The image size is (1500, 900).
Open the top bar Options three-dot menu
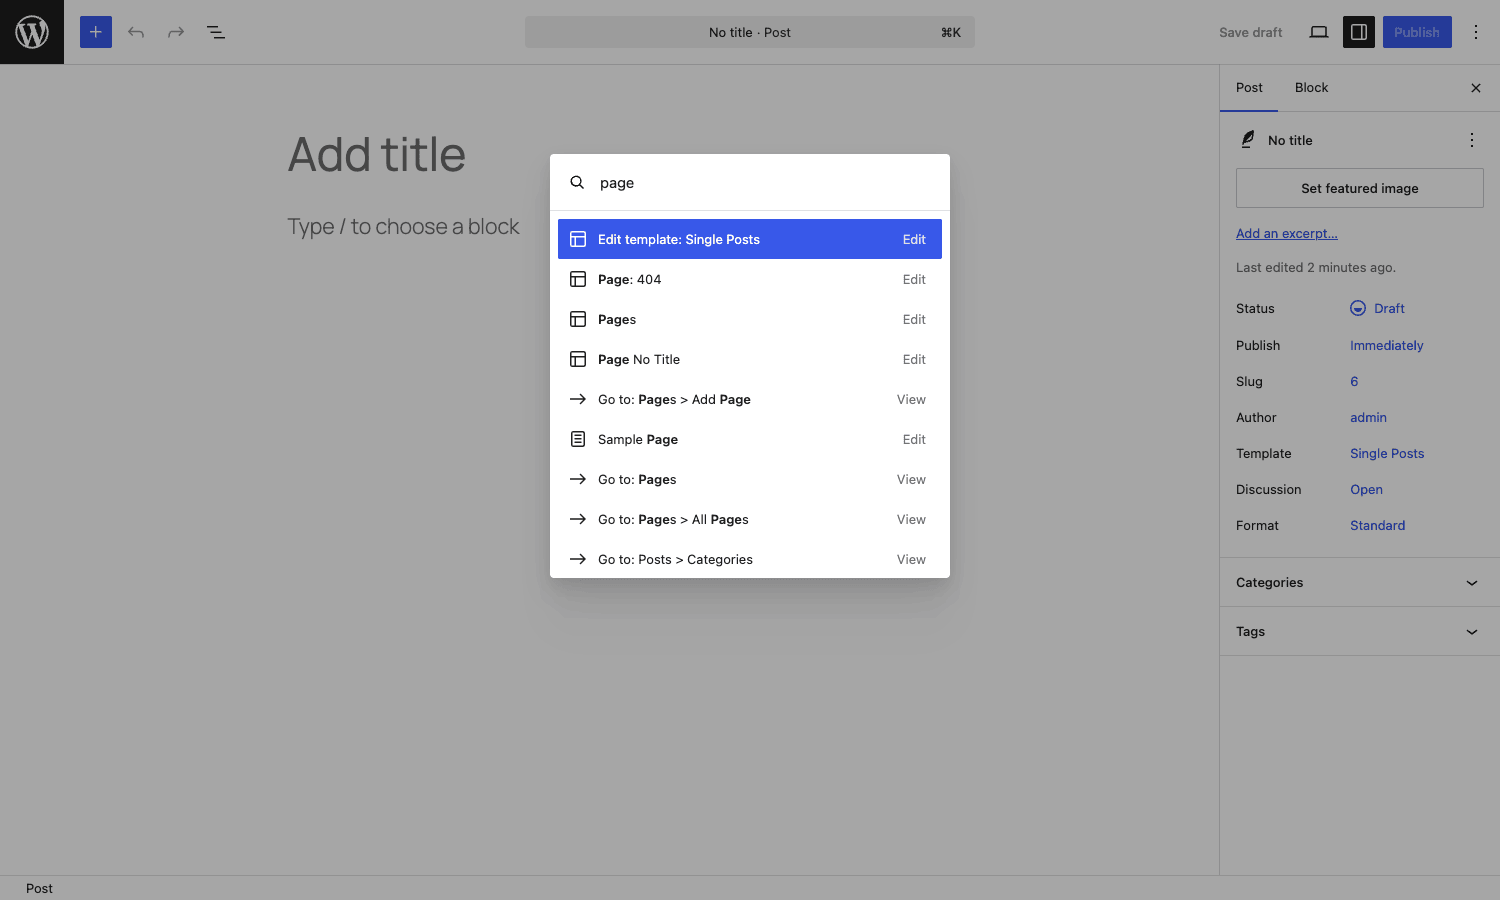pyautogui.click(x=1476, y=32)
